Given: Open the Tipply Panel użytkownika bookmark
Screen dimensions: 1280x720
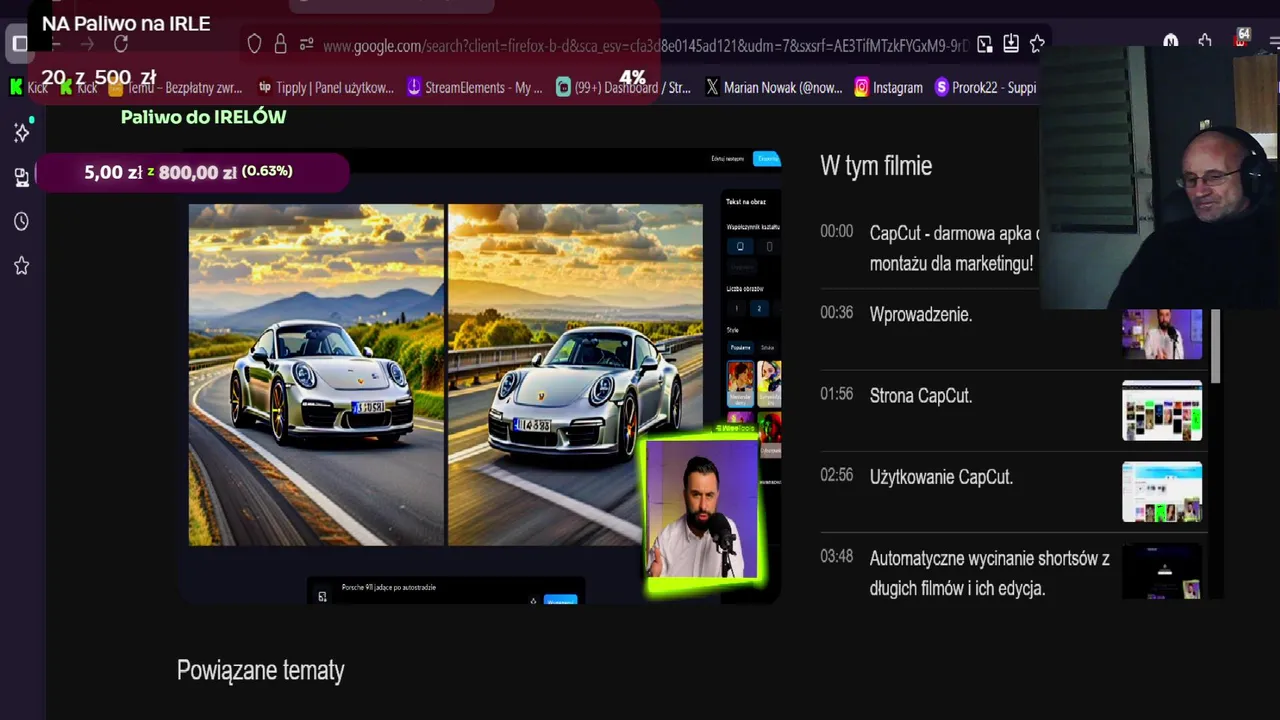Looking at the screenshot, I should pyautogui.click(x=325, y=88).
